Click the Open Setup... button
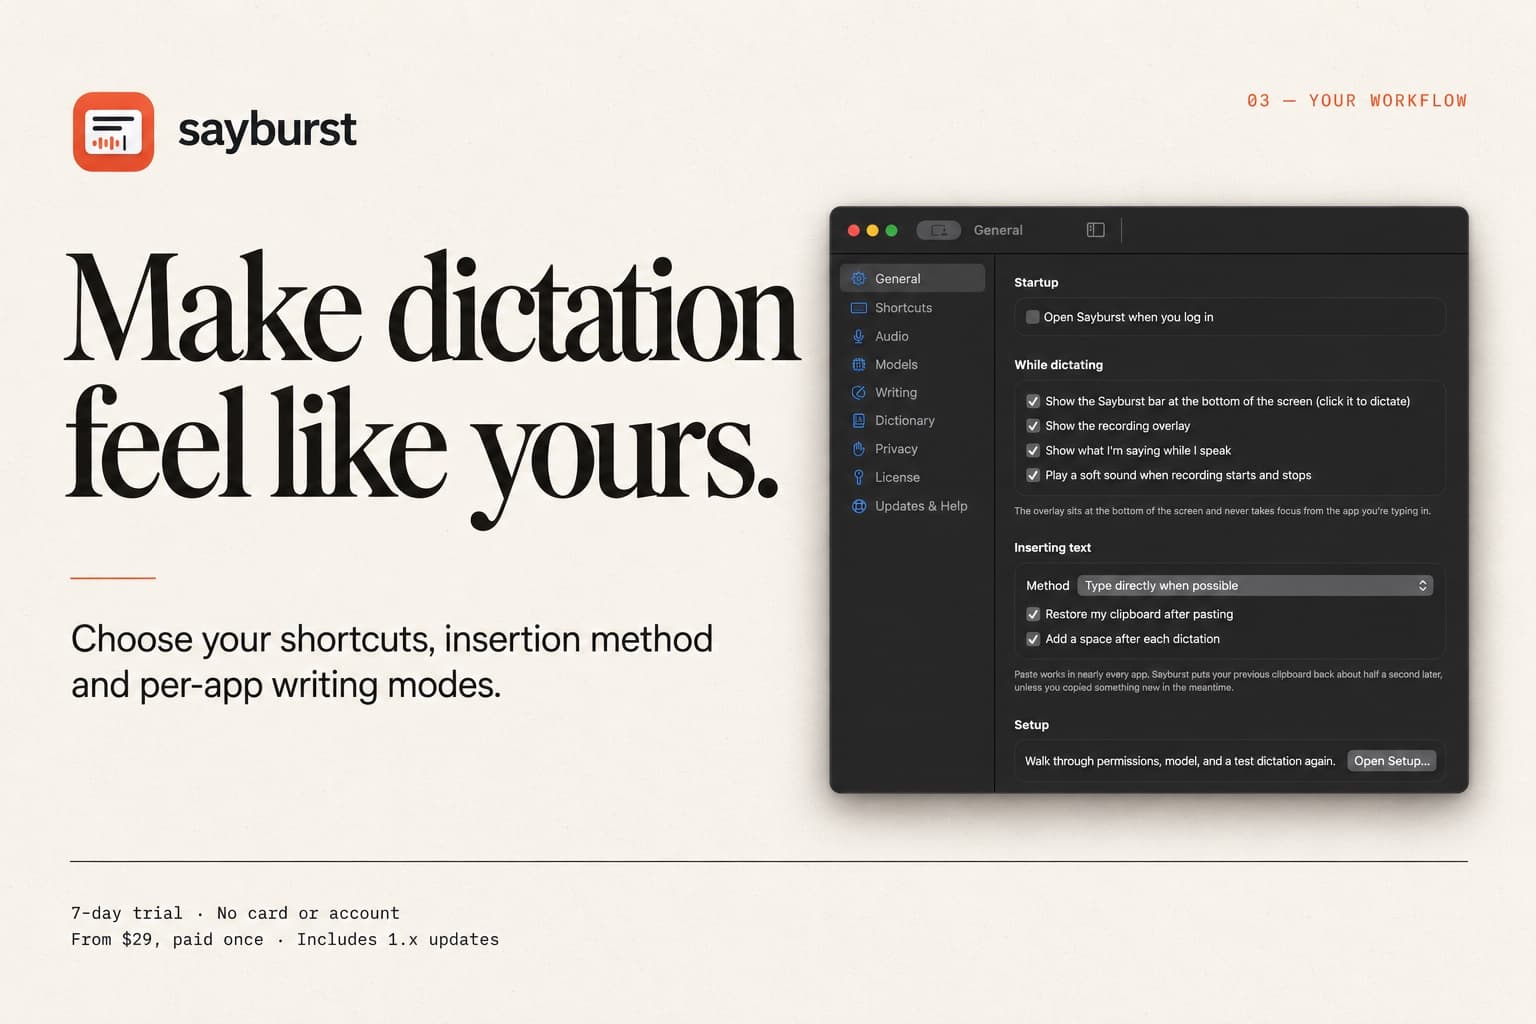Viewport: 1536px width, 1024px height. coord(1391,761)
